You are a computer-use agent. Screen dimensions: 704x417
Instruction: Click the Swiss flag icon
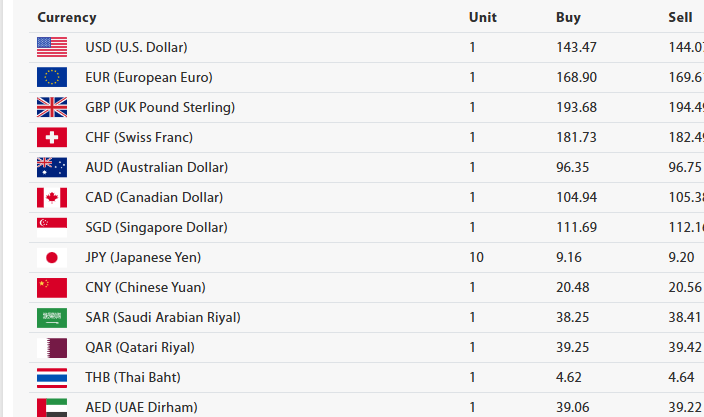coord(52,137)
